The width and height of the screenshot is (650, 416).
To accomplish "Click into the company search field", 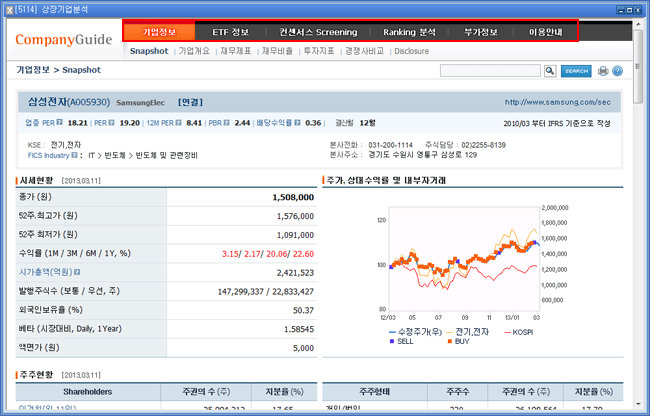I will tap(491, 71).
